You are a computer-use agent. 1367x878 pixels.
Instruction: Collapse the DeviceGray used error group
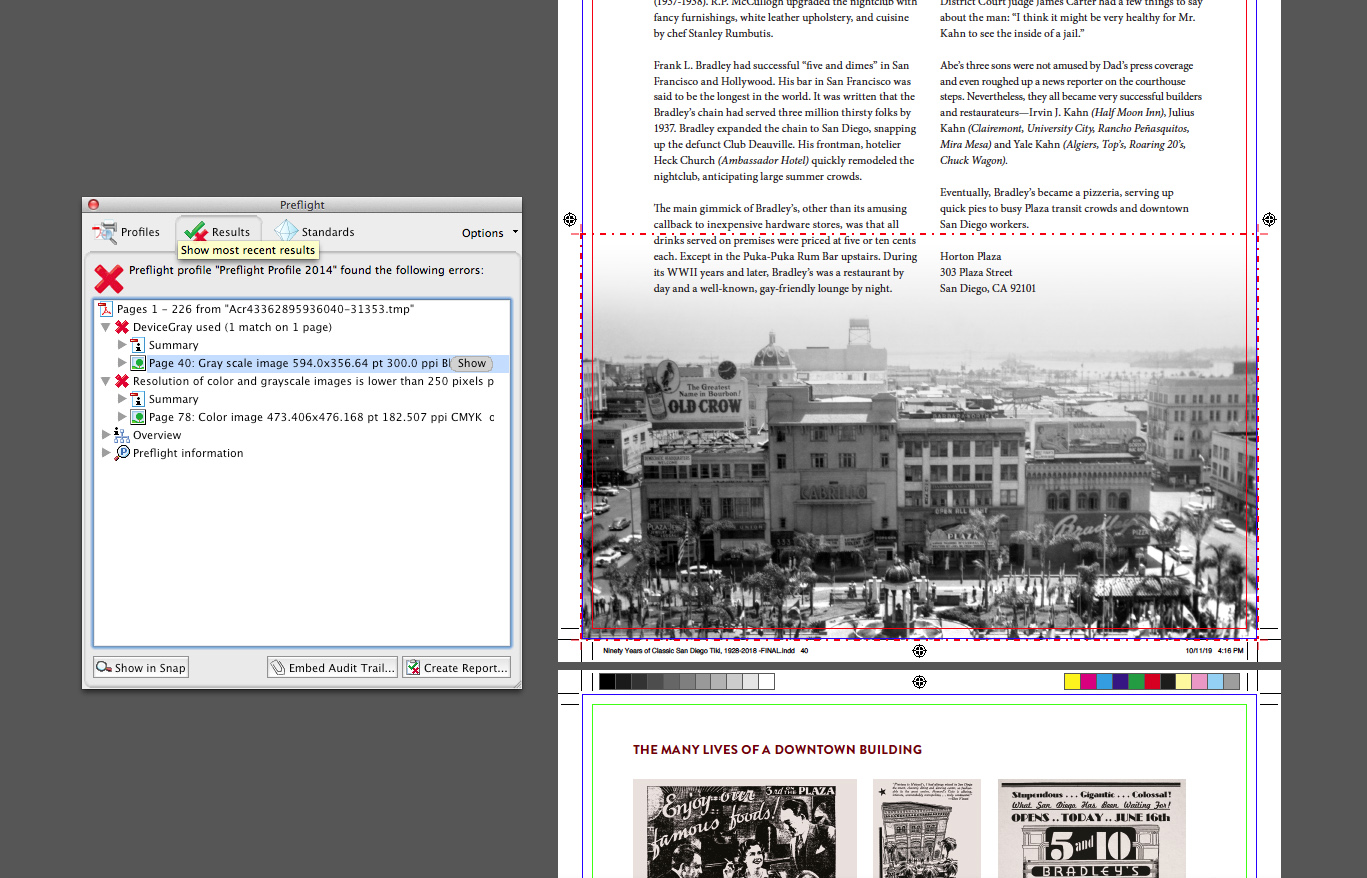click(106, 327)
